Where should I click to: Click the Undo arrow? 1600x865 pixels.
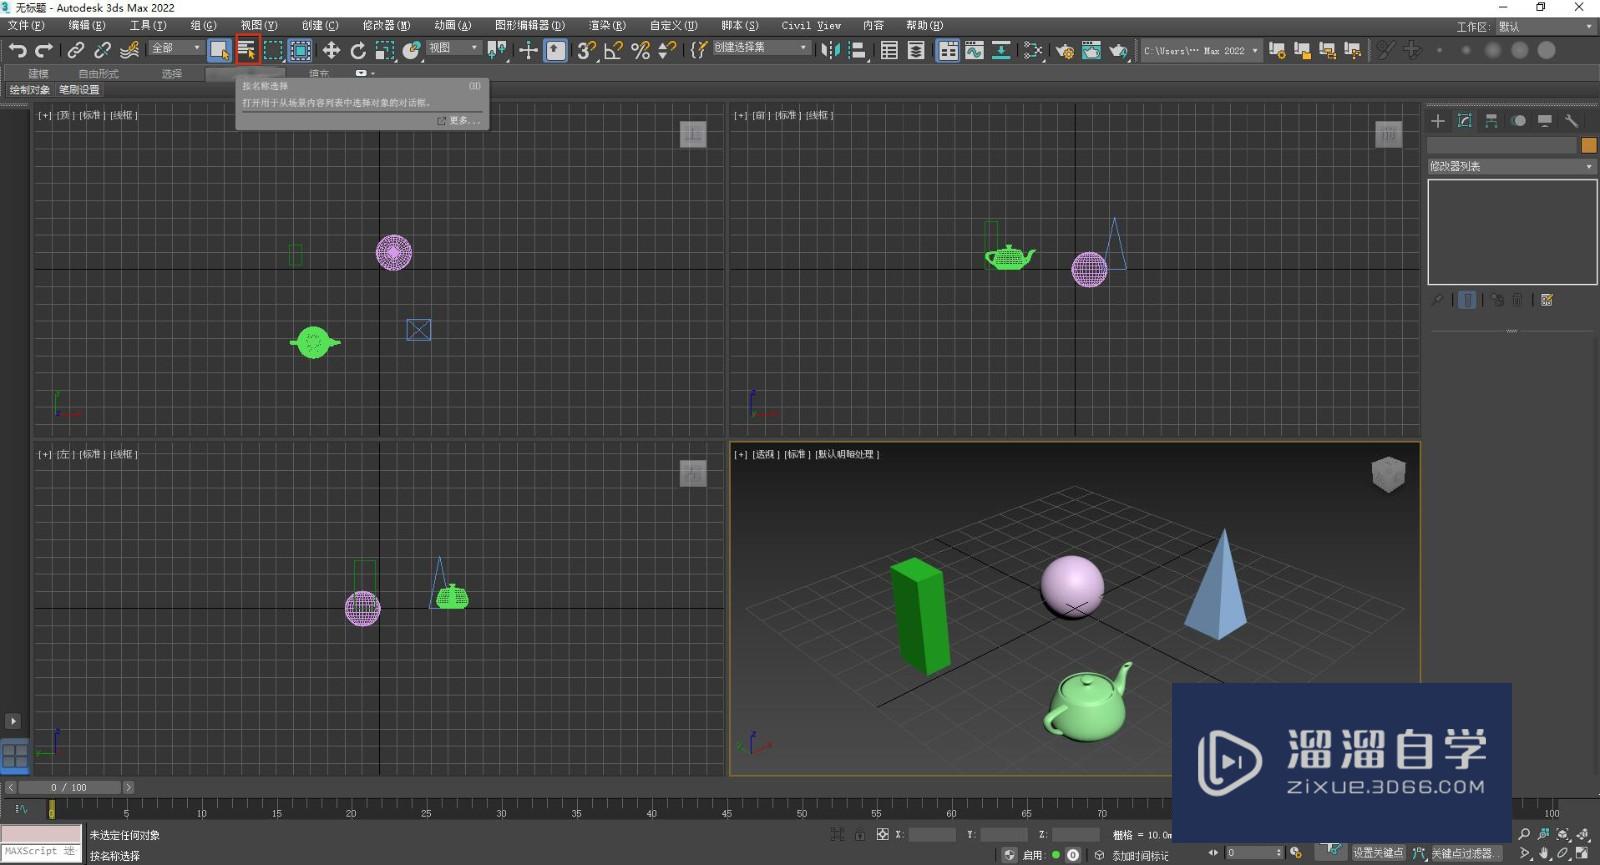(17, 50)
